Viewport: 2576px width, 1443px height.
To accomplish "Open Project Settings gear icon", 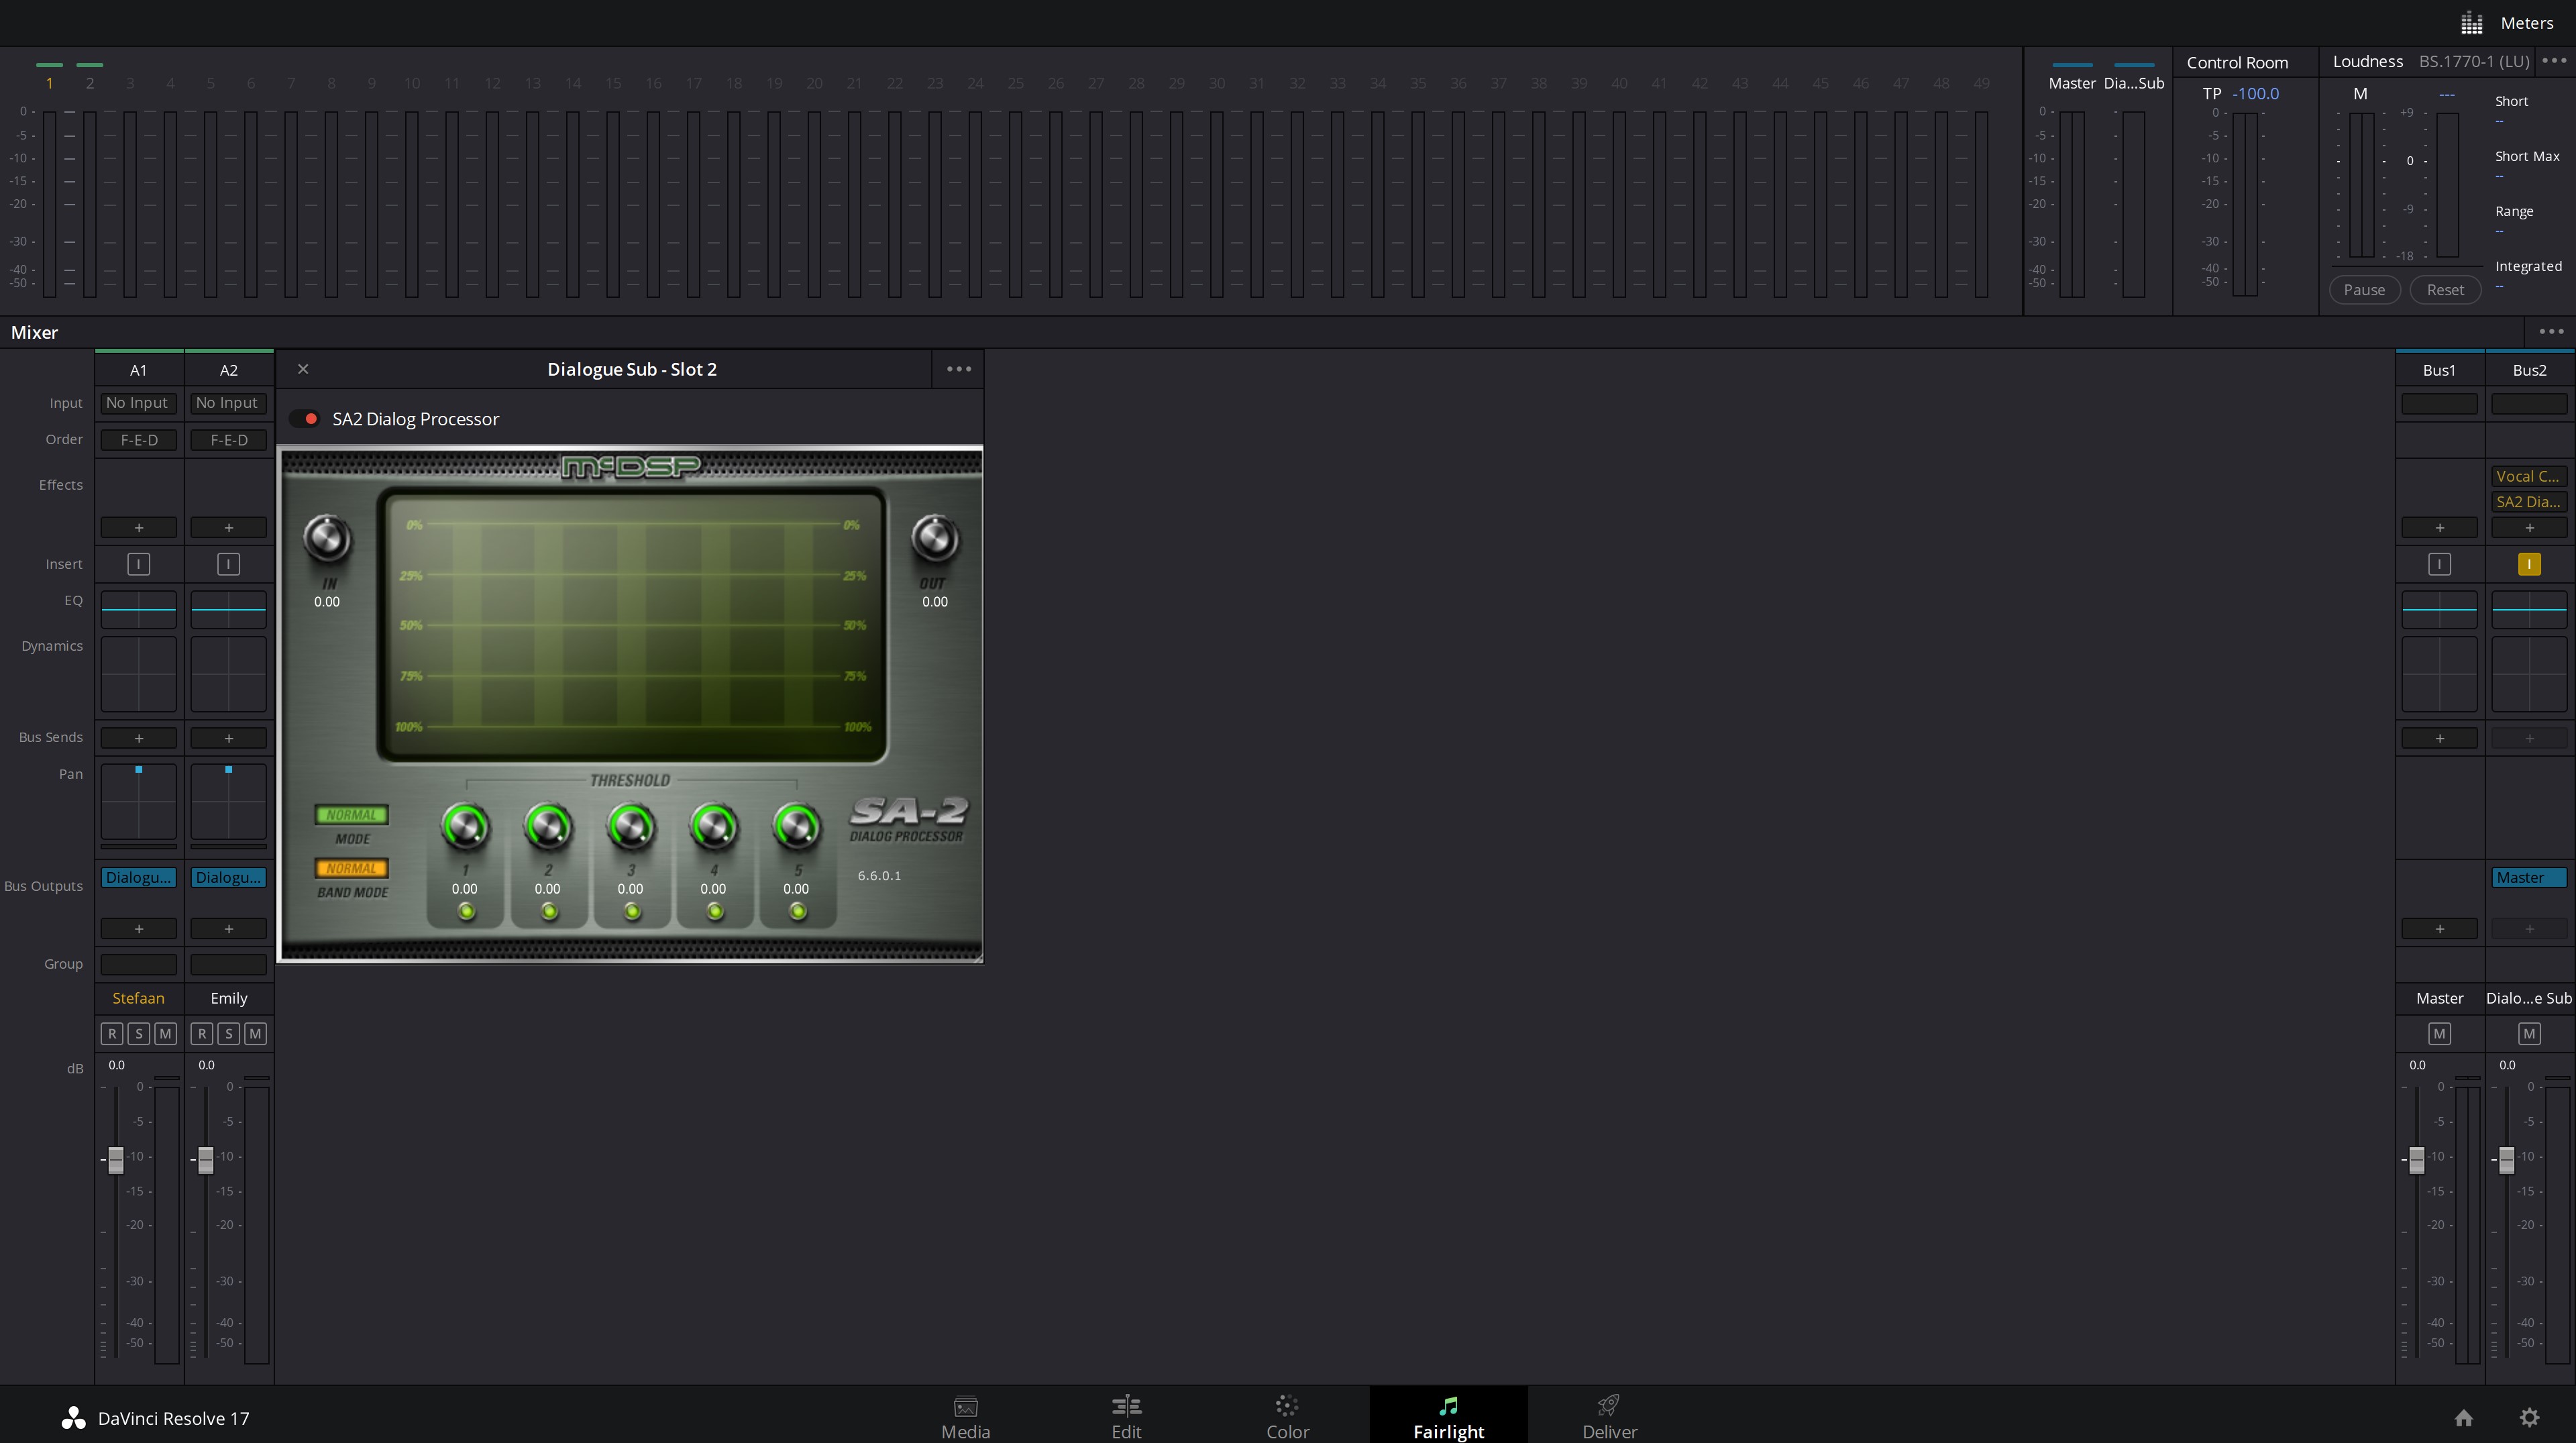I will tap(2529, 1418).
